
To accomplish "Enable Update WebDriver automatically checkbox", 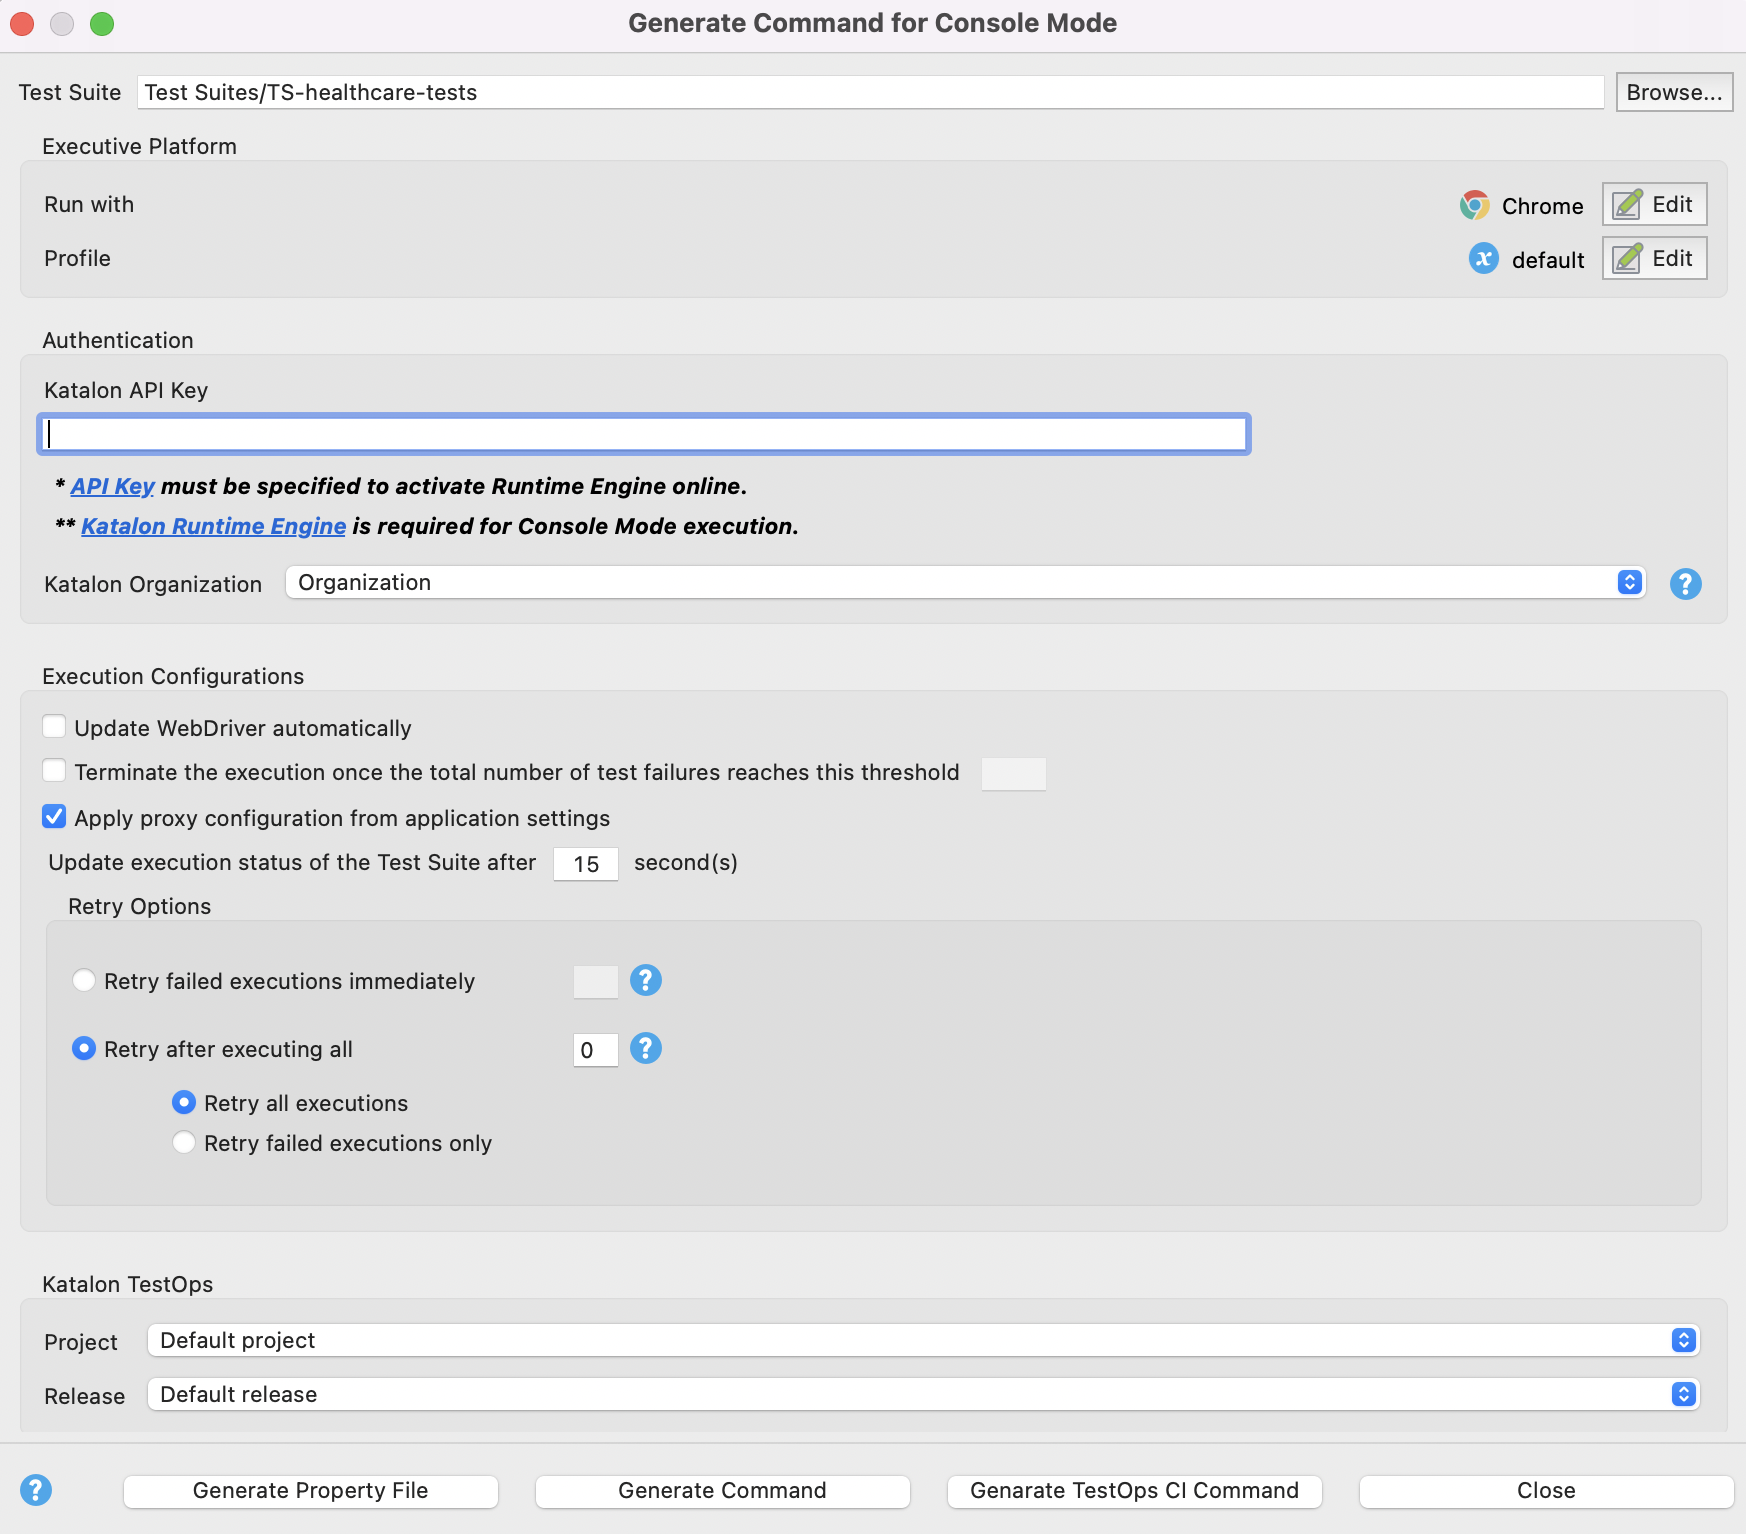I will pyautogui.click(x=55, y=727).
